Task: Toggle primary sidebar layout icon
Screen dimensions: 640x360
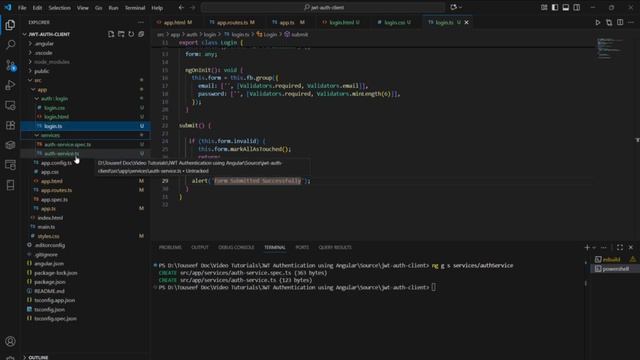Action: click(x=555, y=7)
